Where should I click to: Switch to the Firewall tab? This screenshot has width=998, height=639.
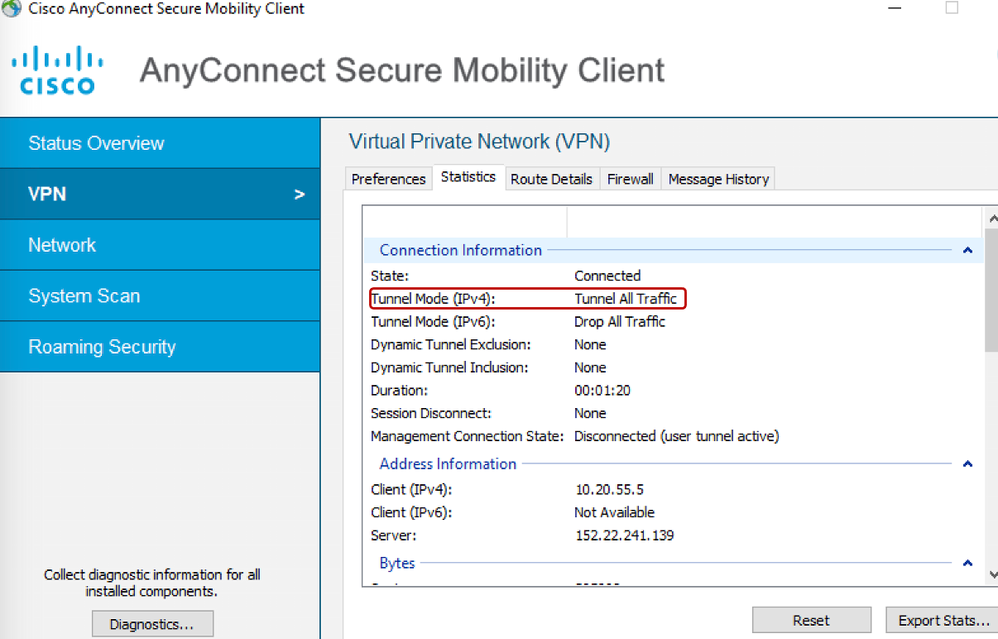click(x=630, y=179)
